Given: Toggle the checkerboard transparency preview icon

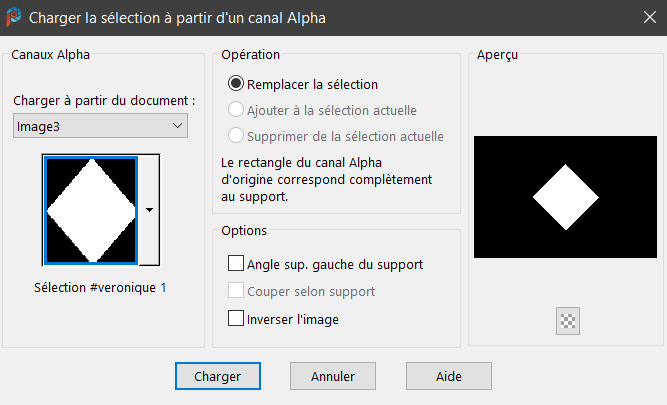Looking at the screenshot, I should (569, 321).
